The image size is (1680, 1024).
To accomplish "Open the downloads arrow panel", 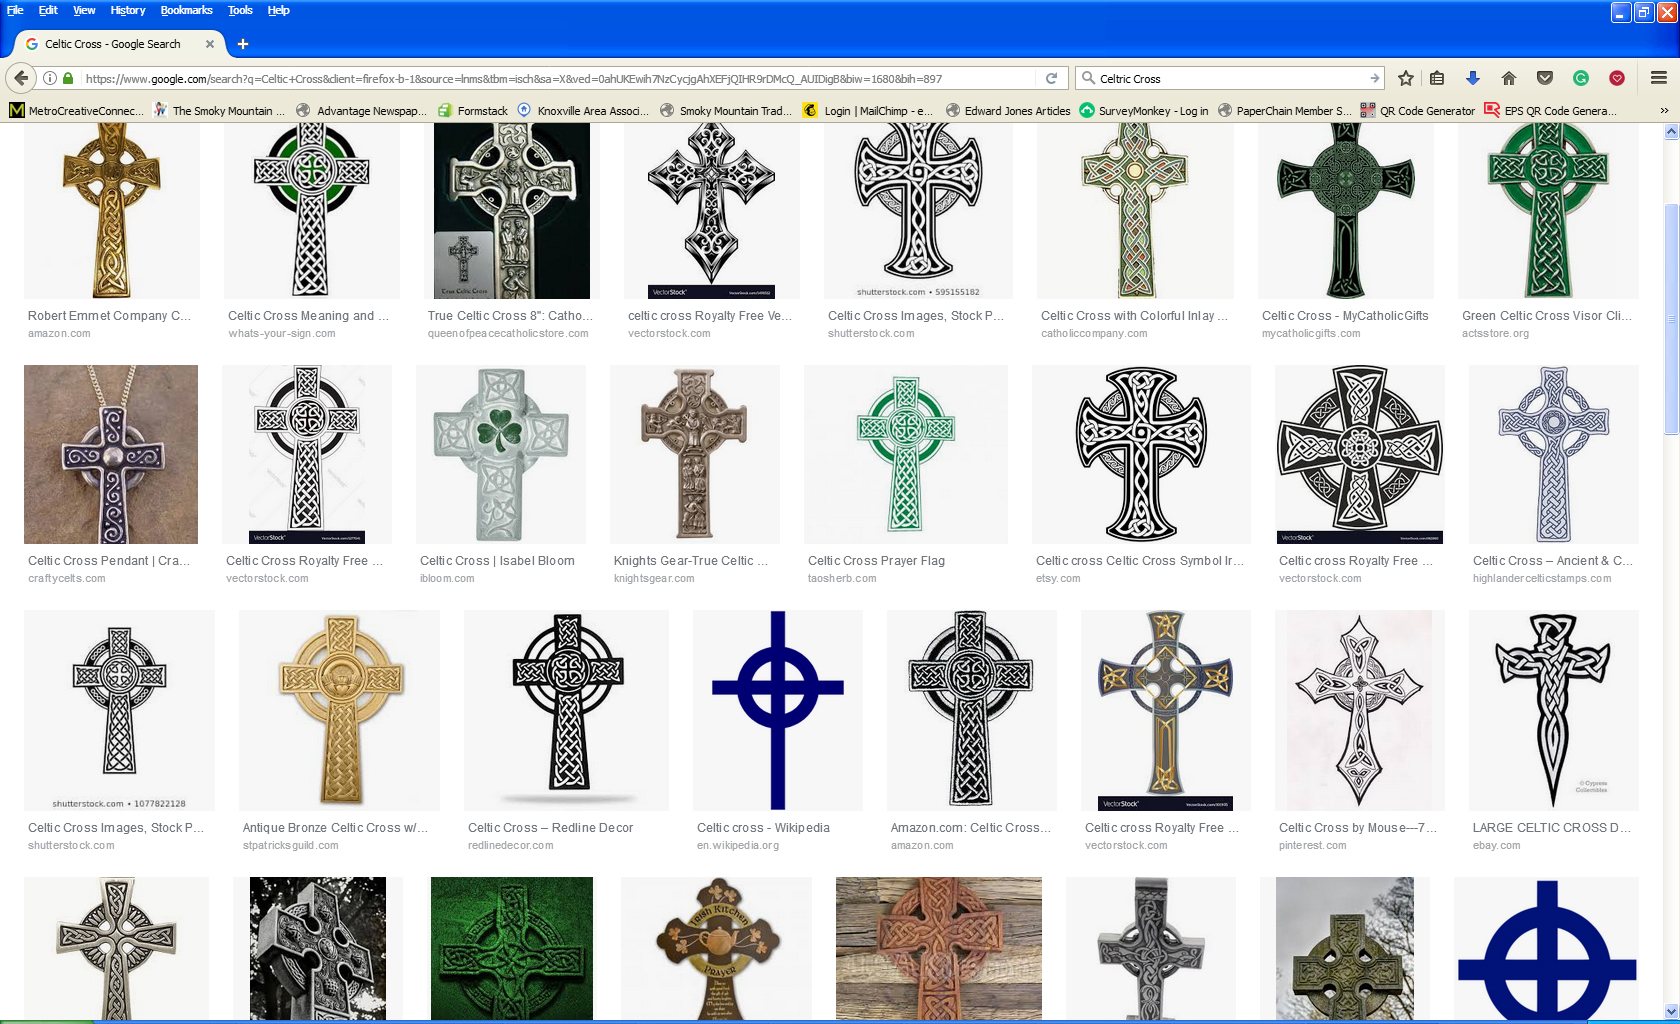I will pos(1472,78).
